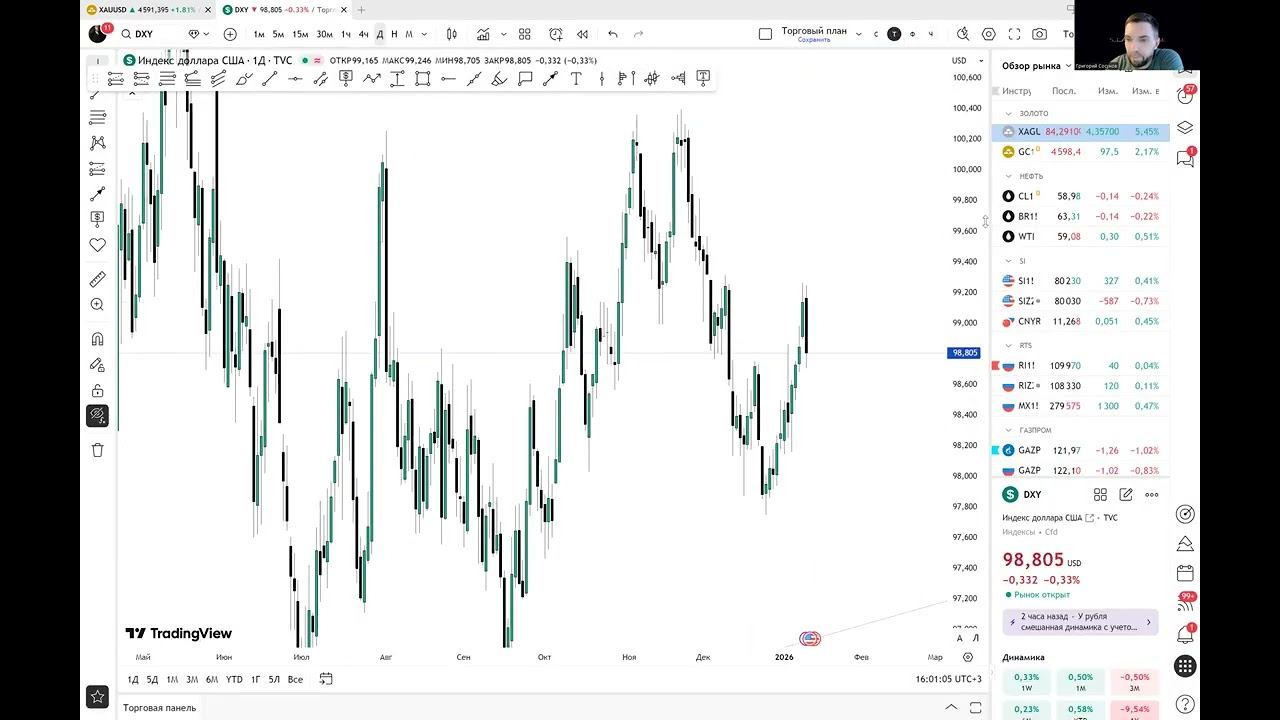Open favorites heart icon in sidebar
This screenshot has height=720, width=1280.
point(97,244)
